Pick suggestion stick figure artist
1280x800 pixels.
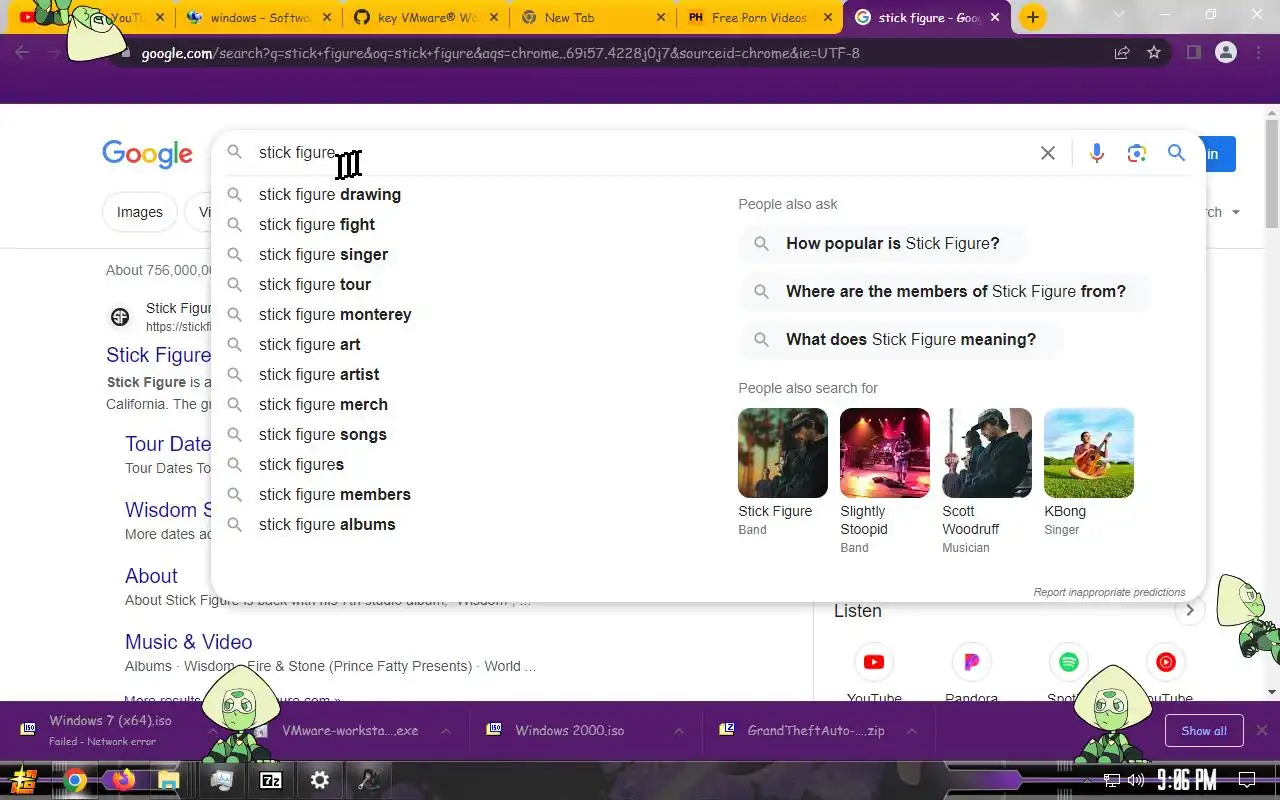[319, 374]
